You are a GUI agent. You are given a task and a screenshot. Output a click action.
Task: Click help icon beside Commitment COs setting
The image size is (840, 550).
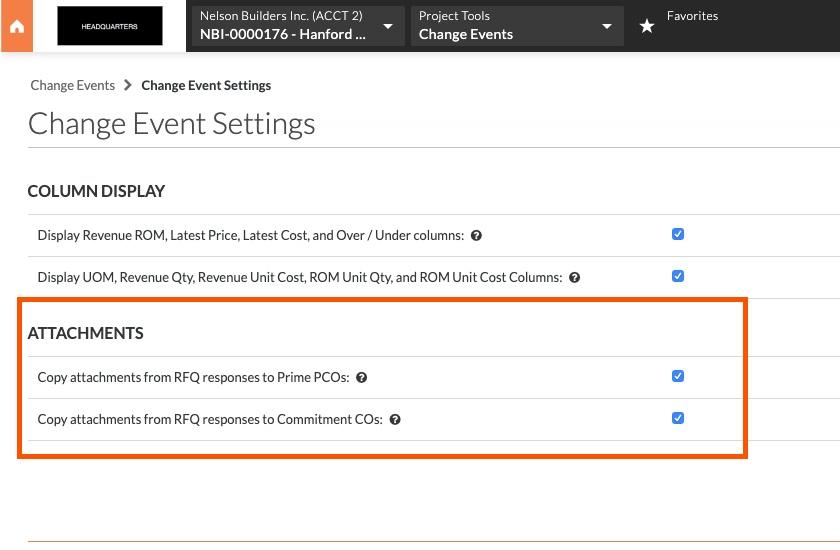[x=395, y=420]
